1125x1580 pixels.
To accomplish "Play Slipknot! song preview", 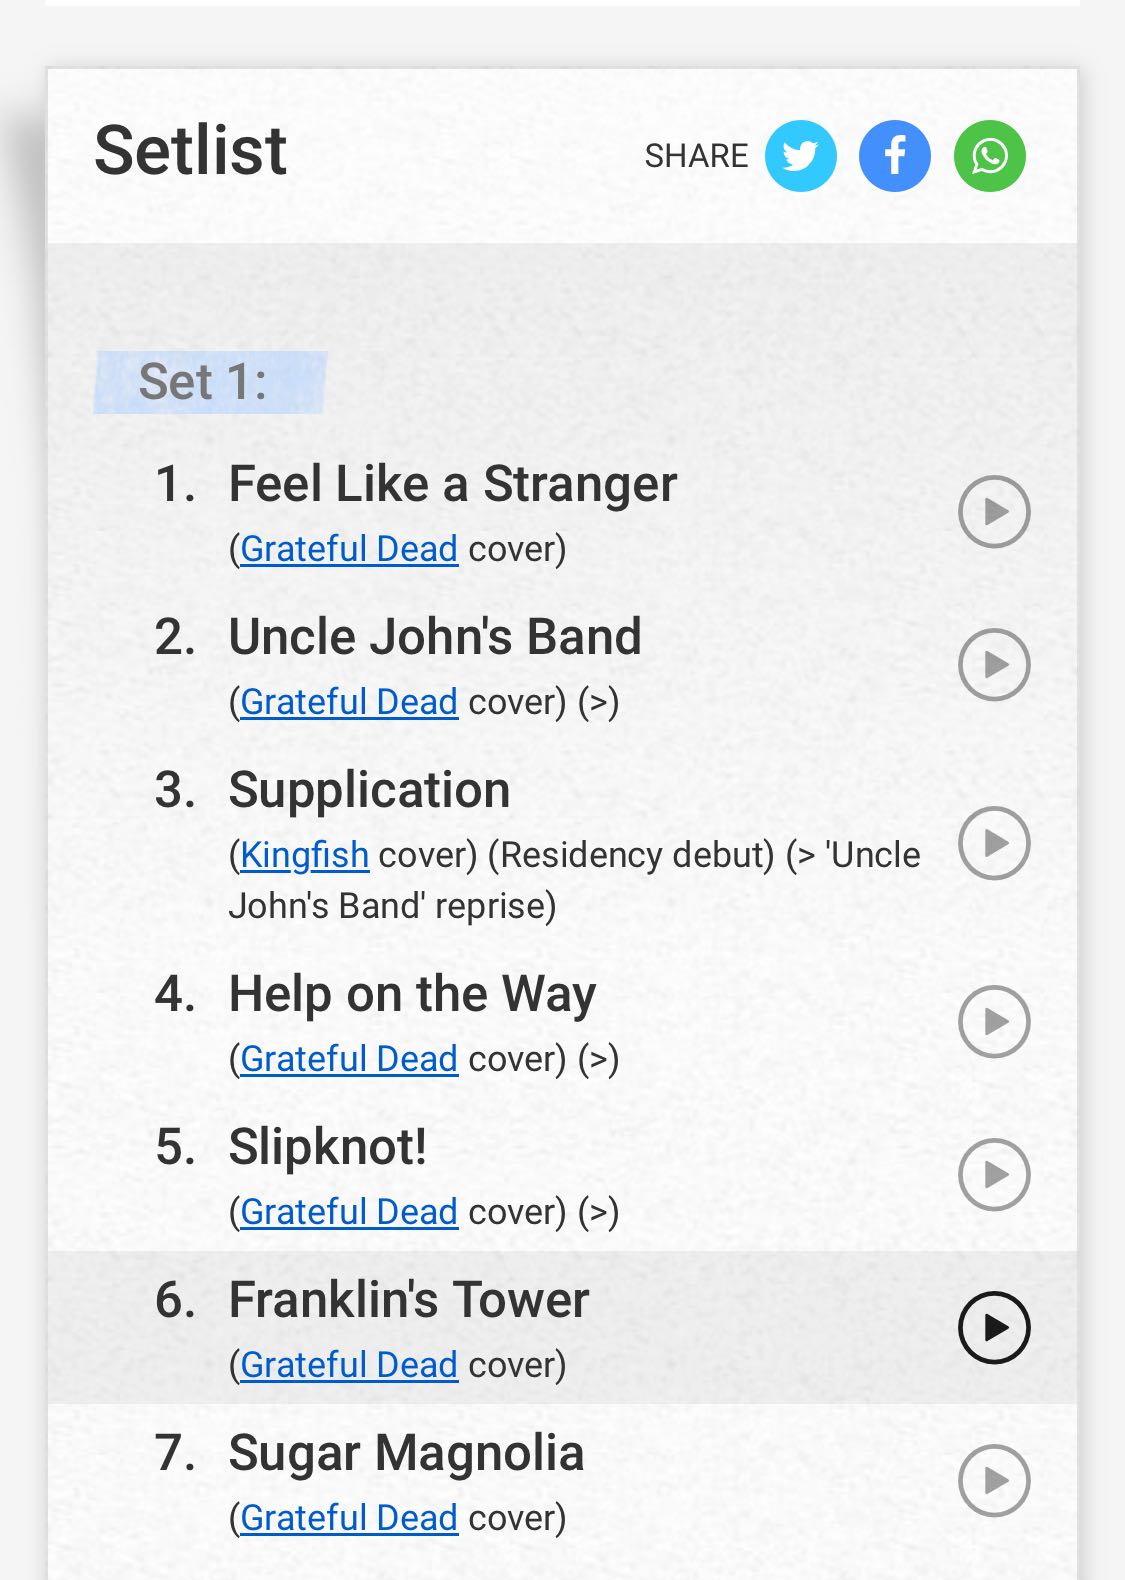I will tap(994, 1175).
